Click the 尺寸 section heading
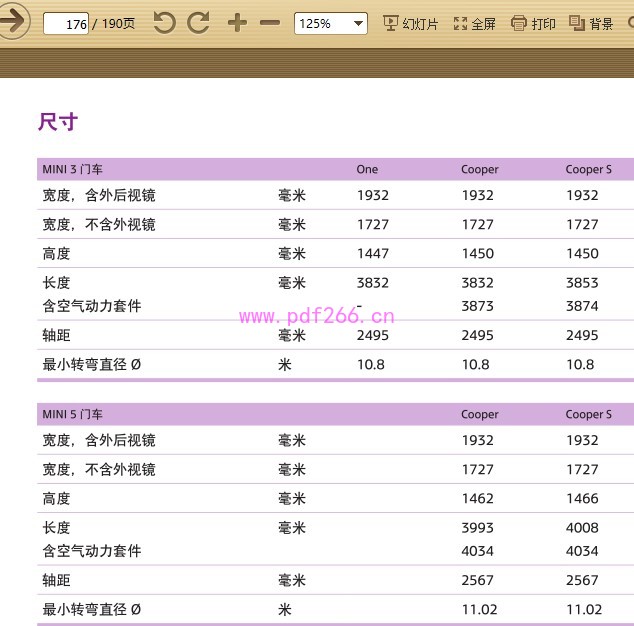 (58, 122)
